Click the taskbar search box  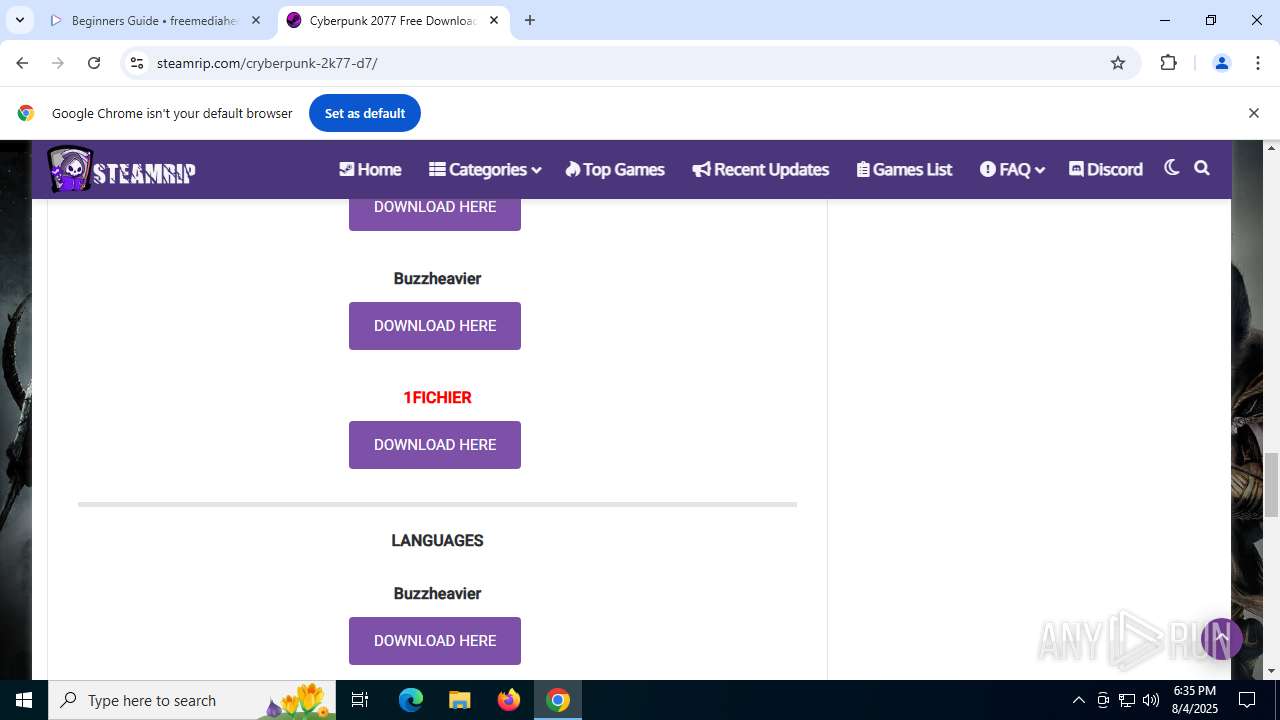tap(192, 700)
